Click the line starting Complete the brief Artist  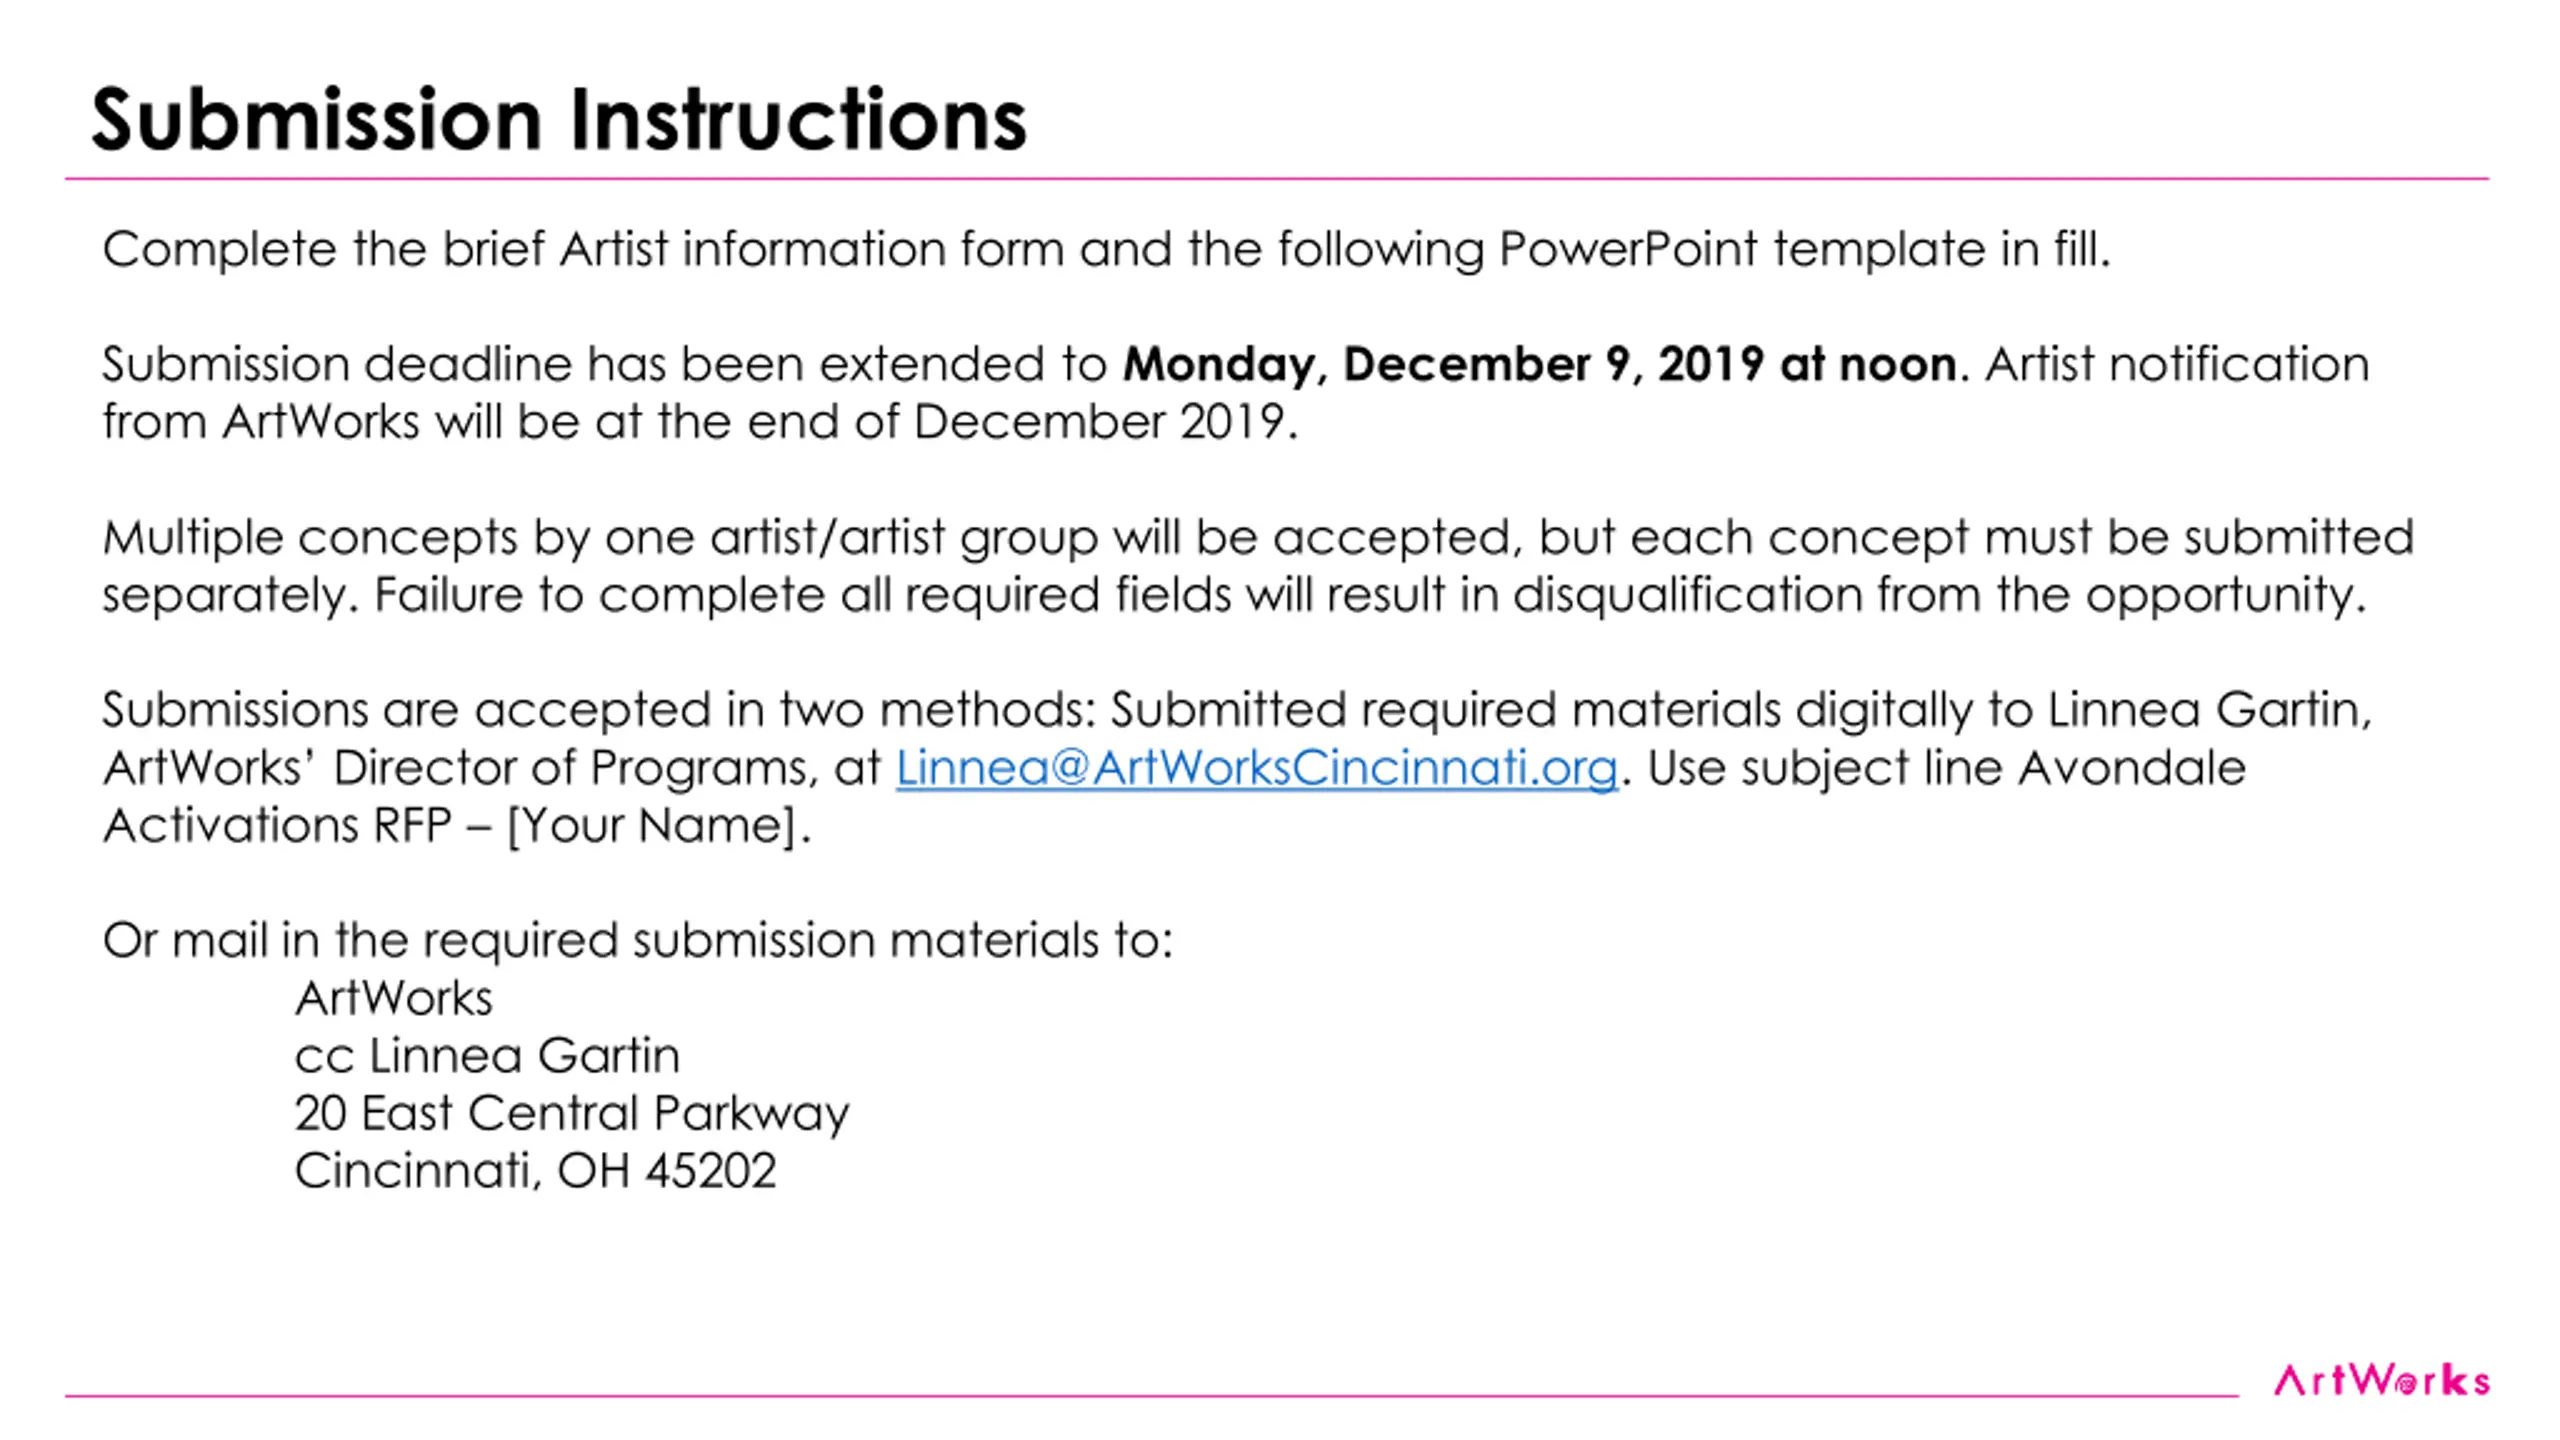[x=1106, y=249]
